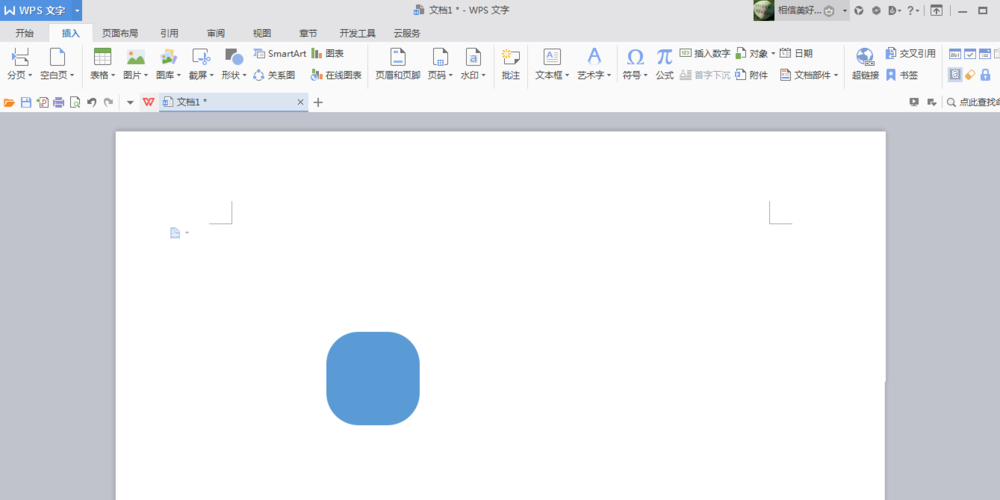This screenshot has width=1000, height=500.
Task: Insert an 附件 attachment
Action: click(751, 75)
